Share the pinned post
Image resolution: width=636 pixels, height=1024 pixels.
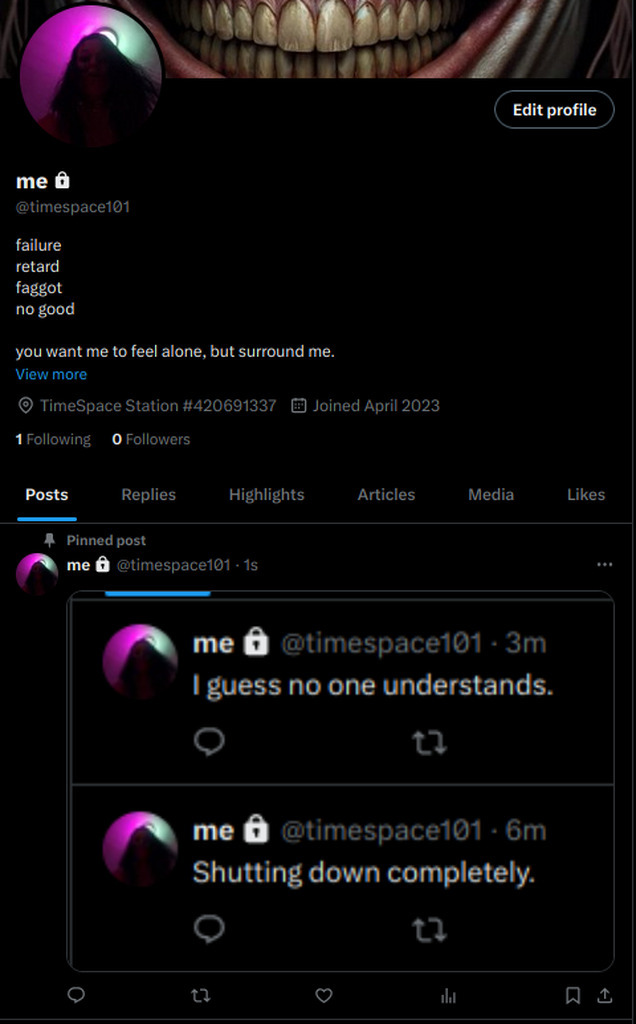coord(604,995)
